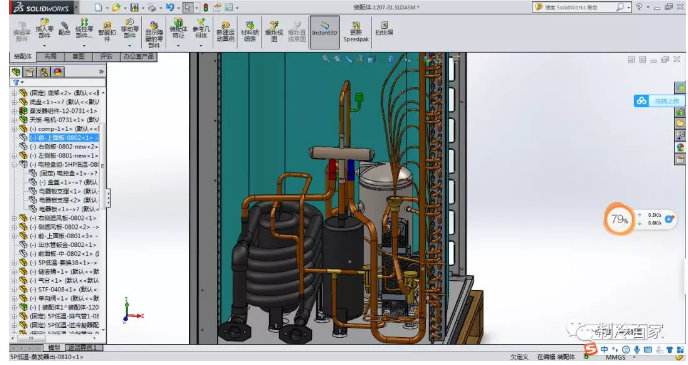Open dropdown arrow under Linear Component Pattern
Image resolution: width=688 pixels, height=365 pixels.
click(84, 45)
